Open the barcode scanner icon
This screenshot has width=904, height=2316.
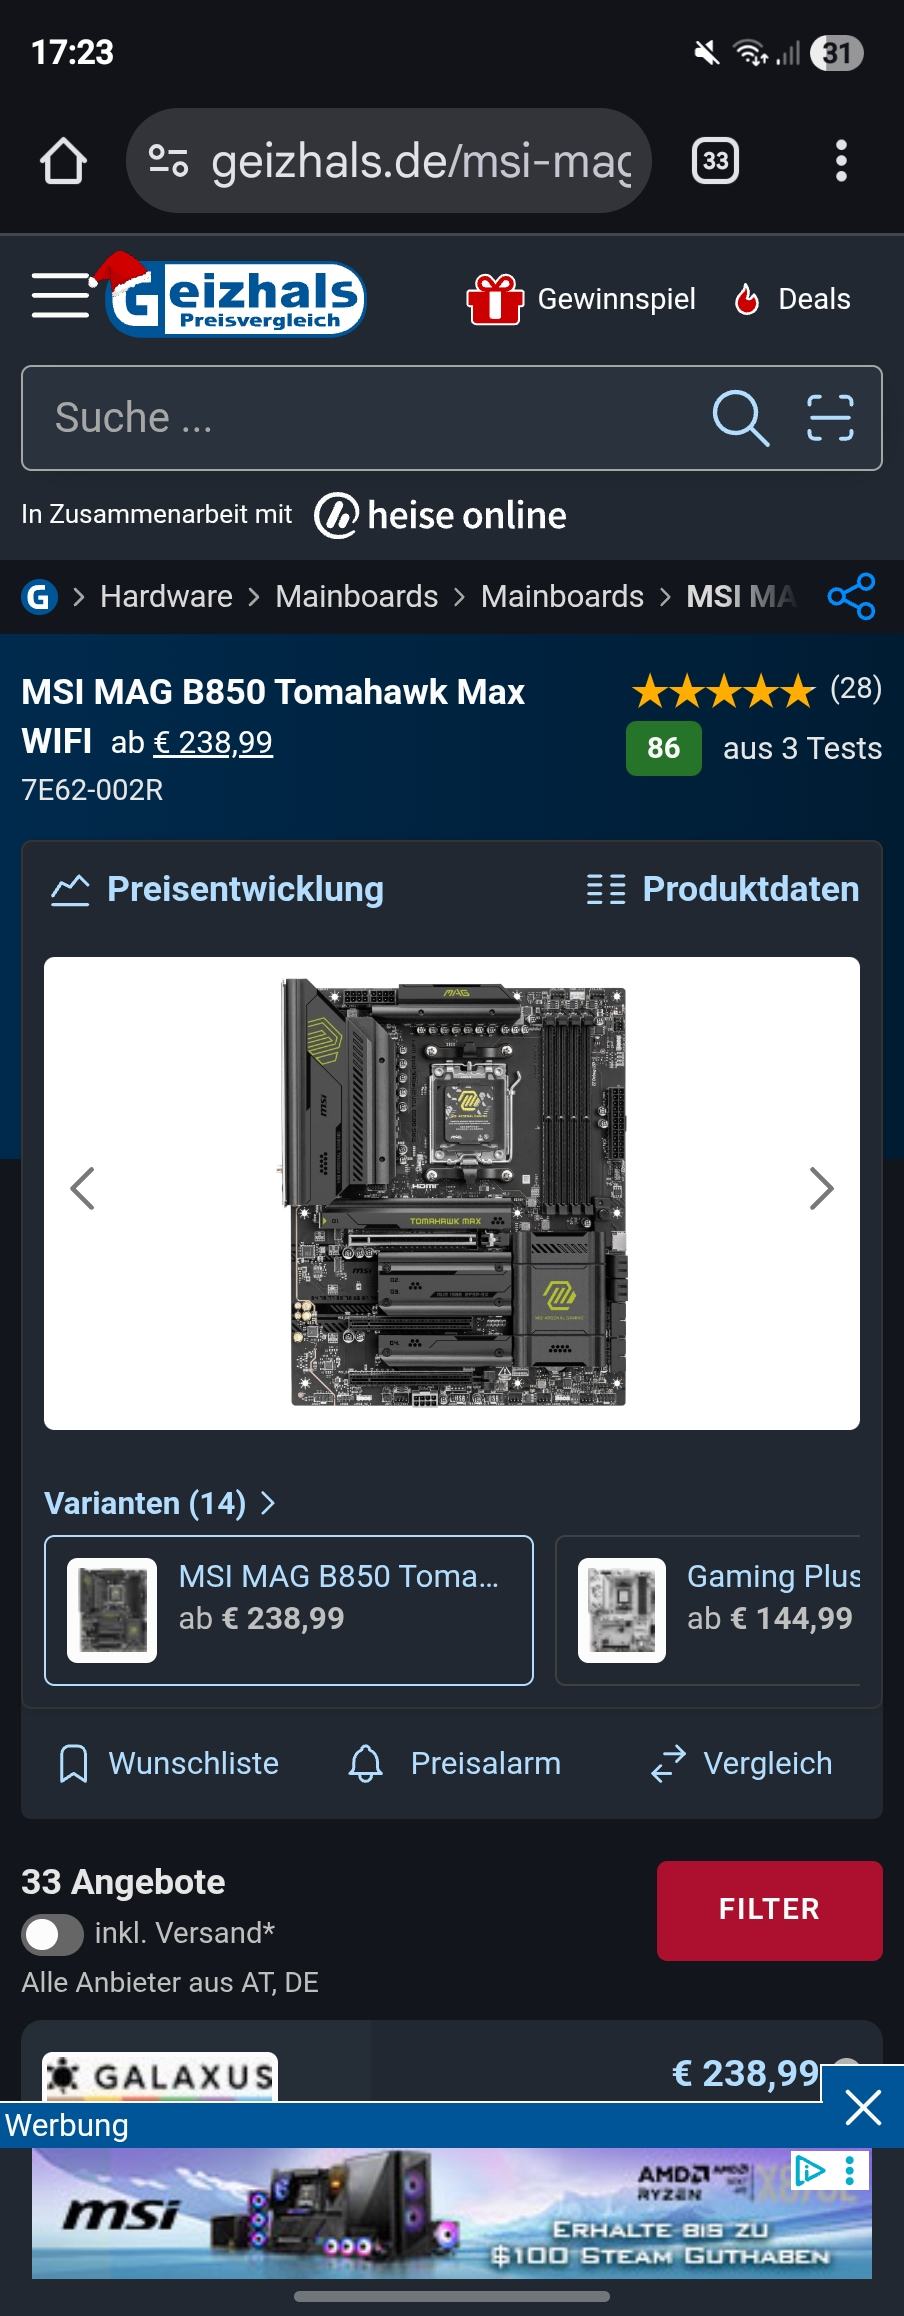(830, 418)
